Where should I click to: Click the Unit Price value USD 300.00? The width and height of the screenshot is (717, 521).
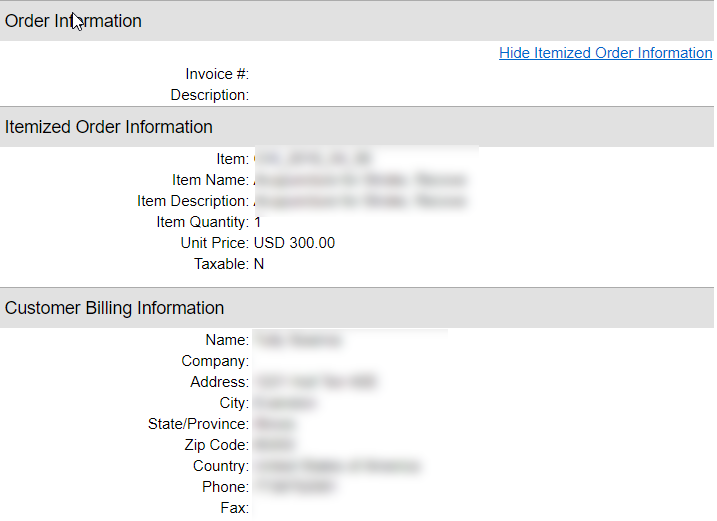click(x=295, y=243)
